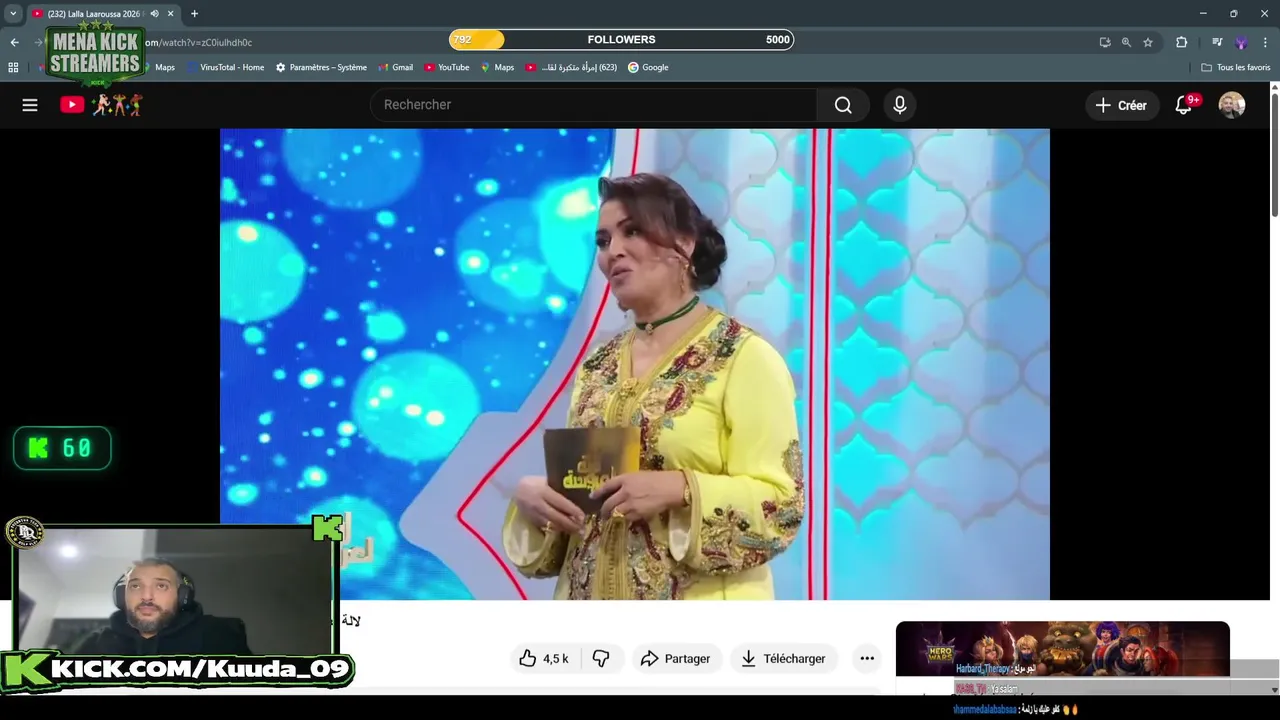The image size is (1280, 720).
Task: Open the Chrome profile avatar
Action: [1241, 42]
